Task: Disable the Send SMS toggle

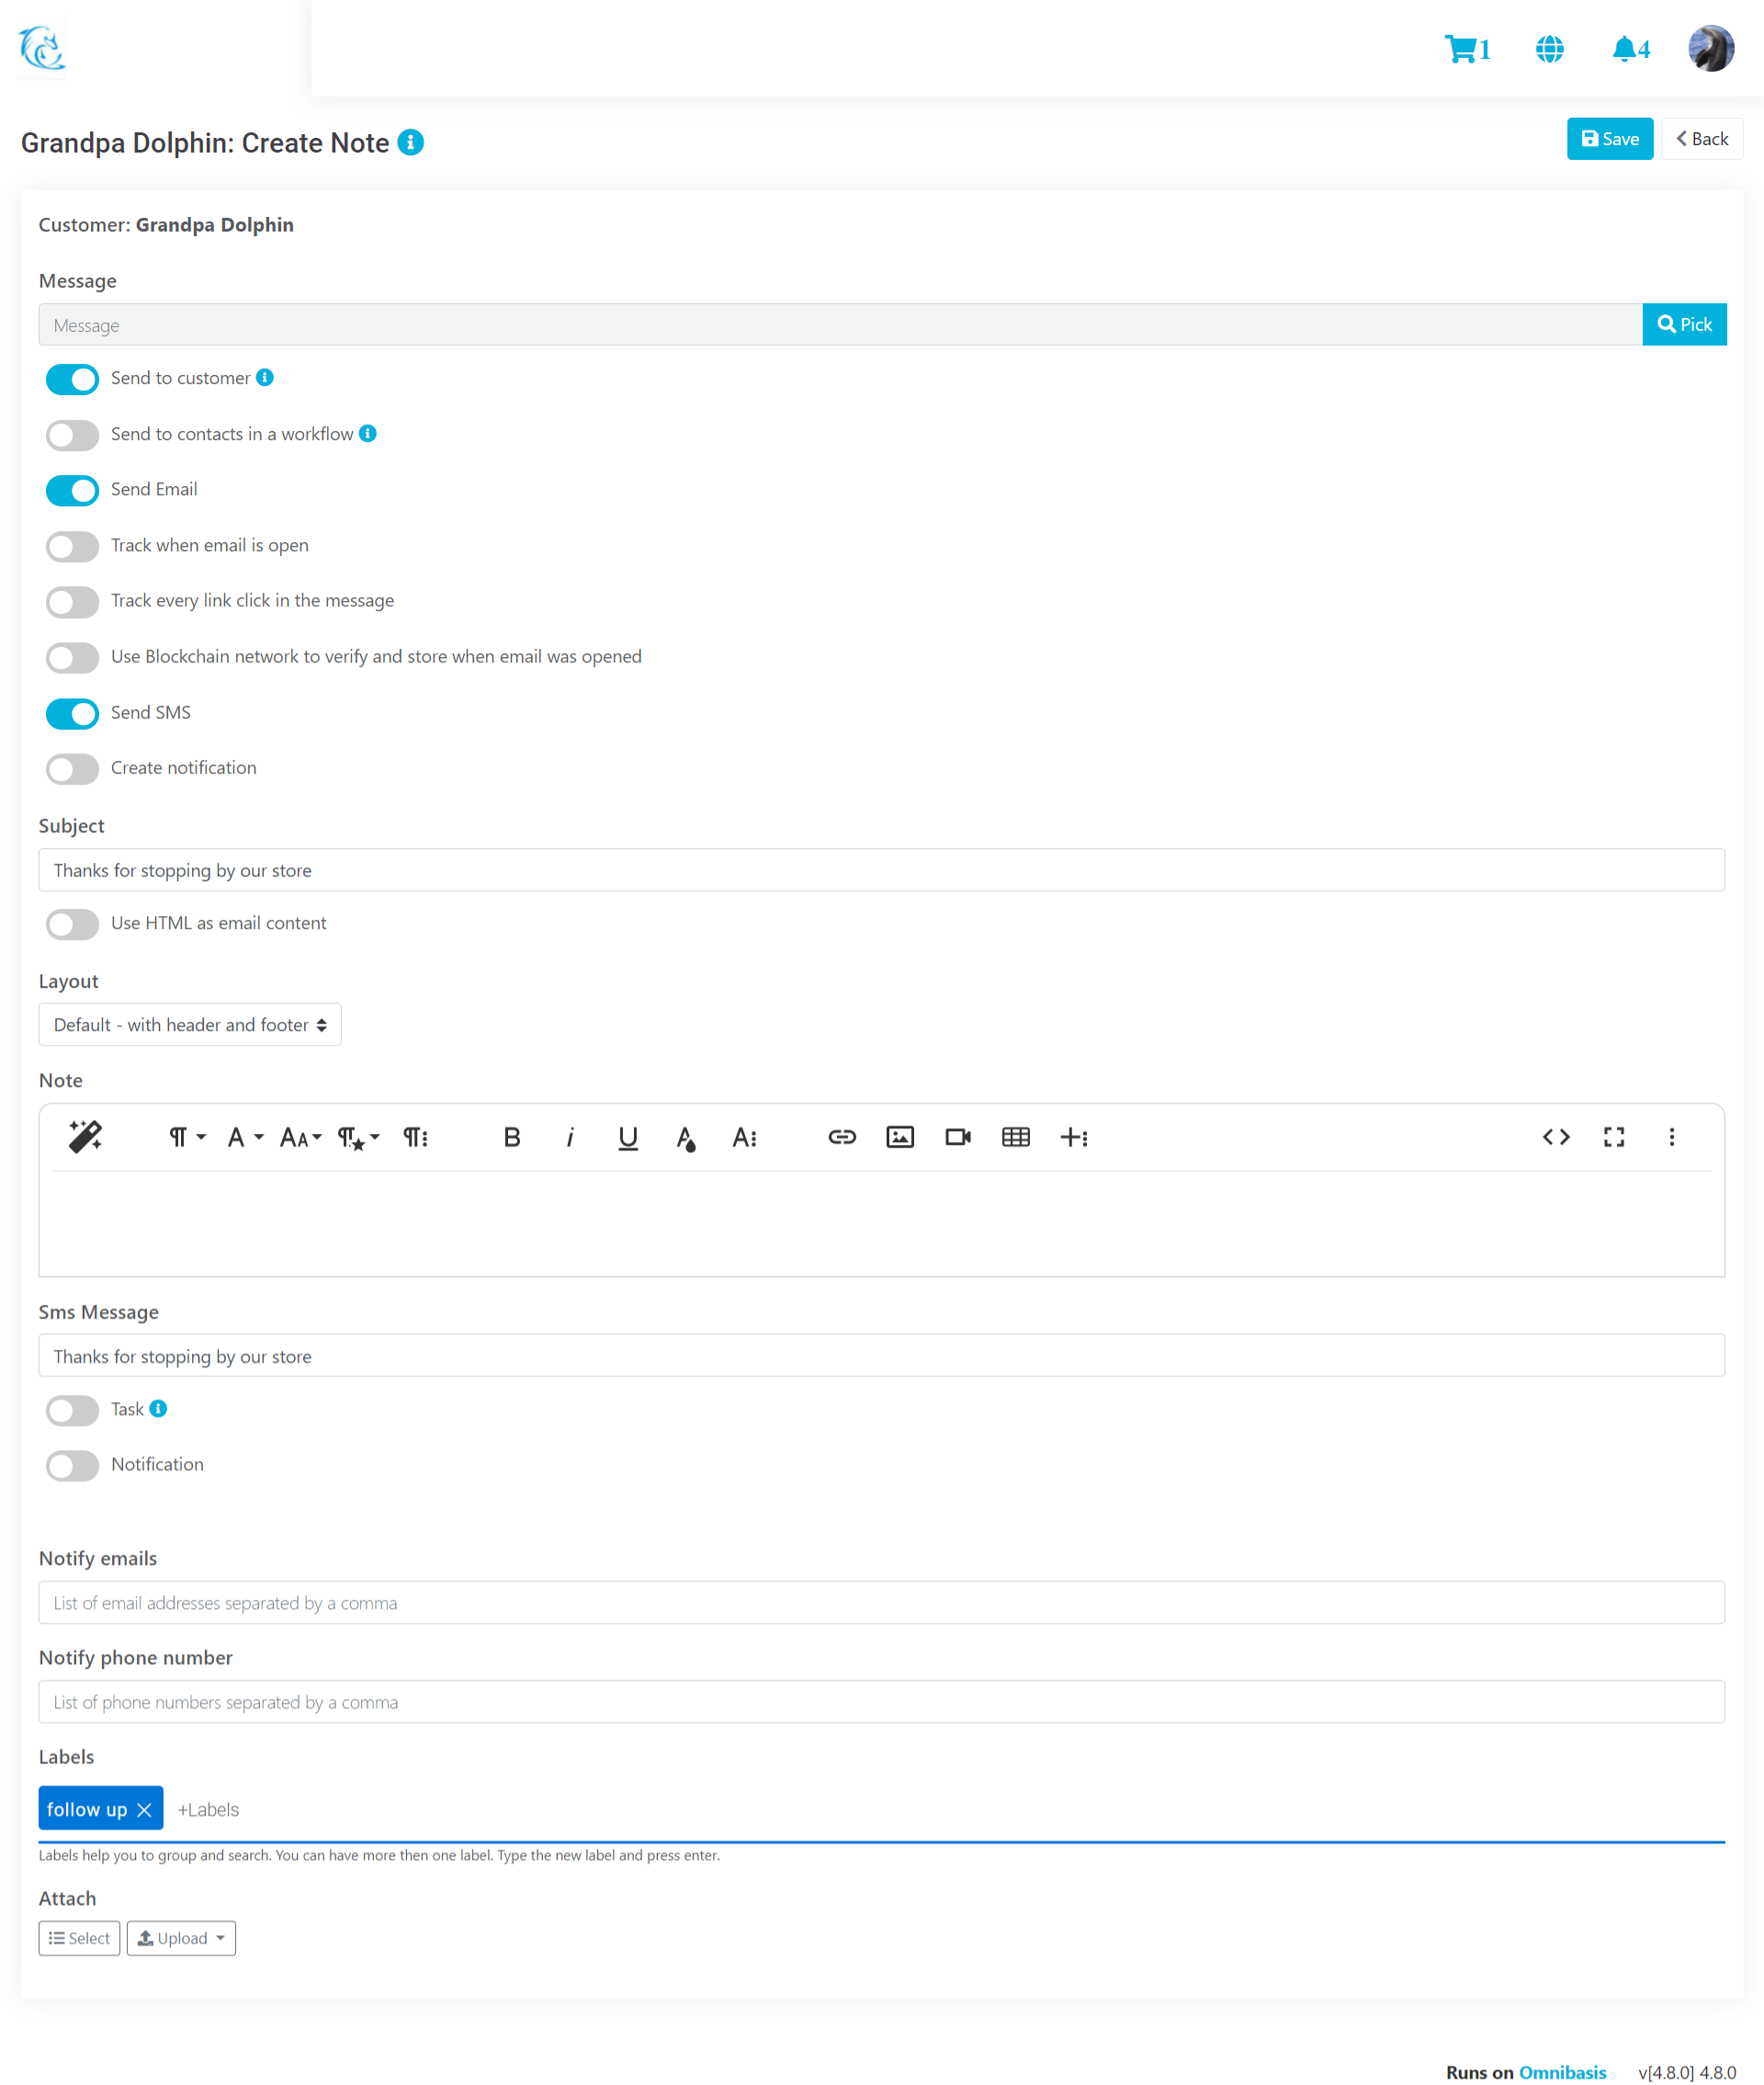Action: click(x=72, y=713)
